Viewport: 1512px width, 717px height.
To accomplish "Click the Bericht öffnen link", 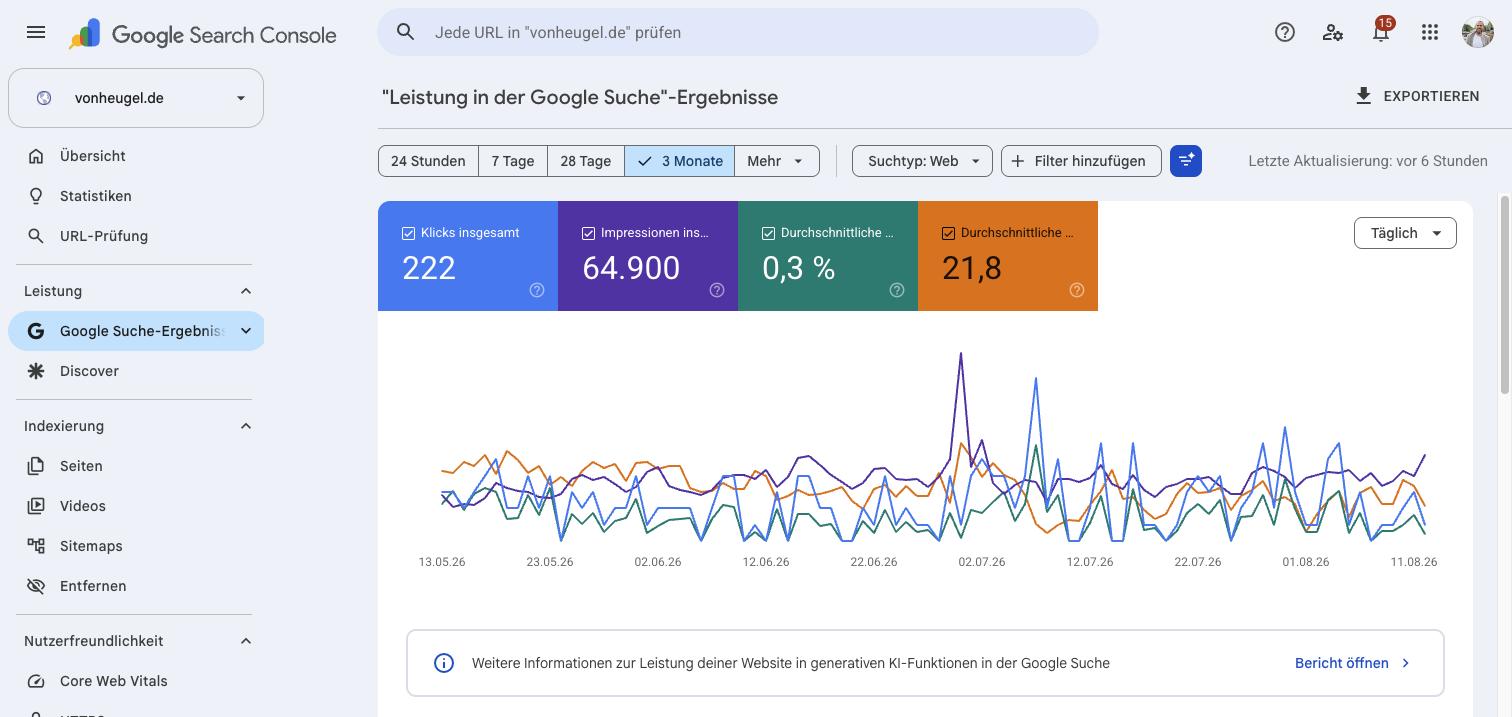I will pos(1352,663).
